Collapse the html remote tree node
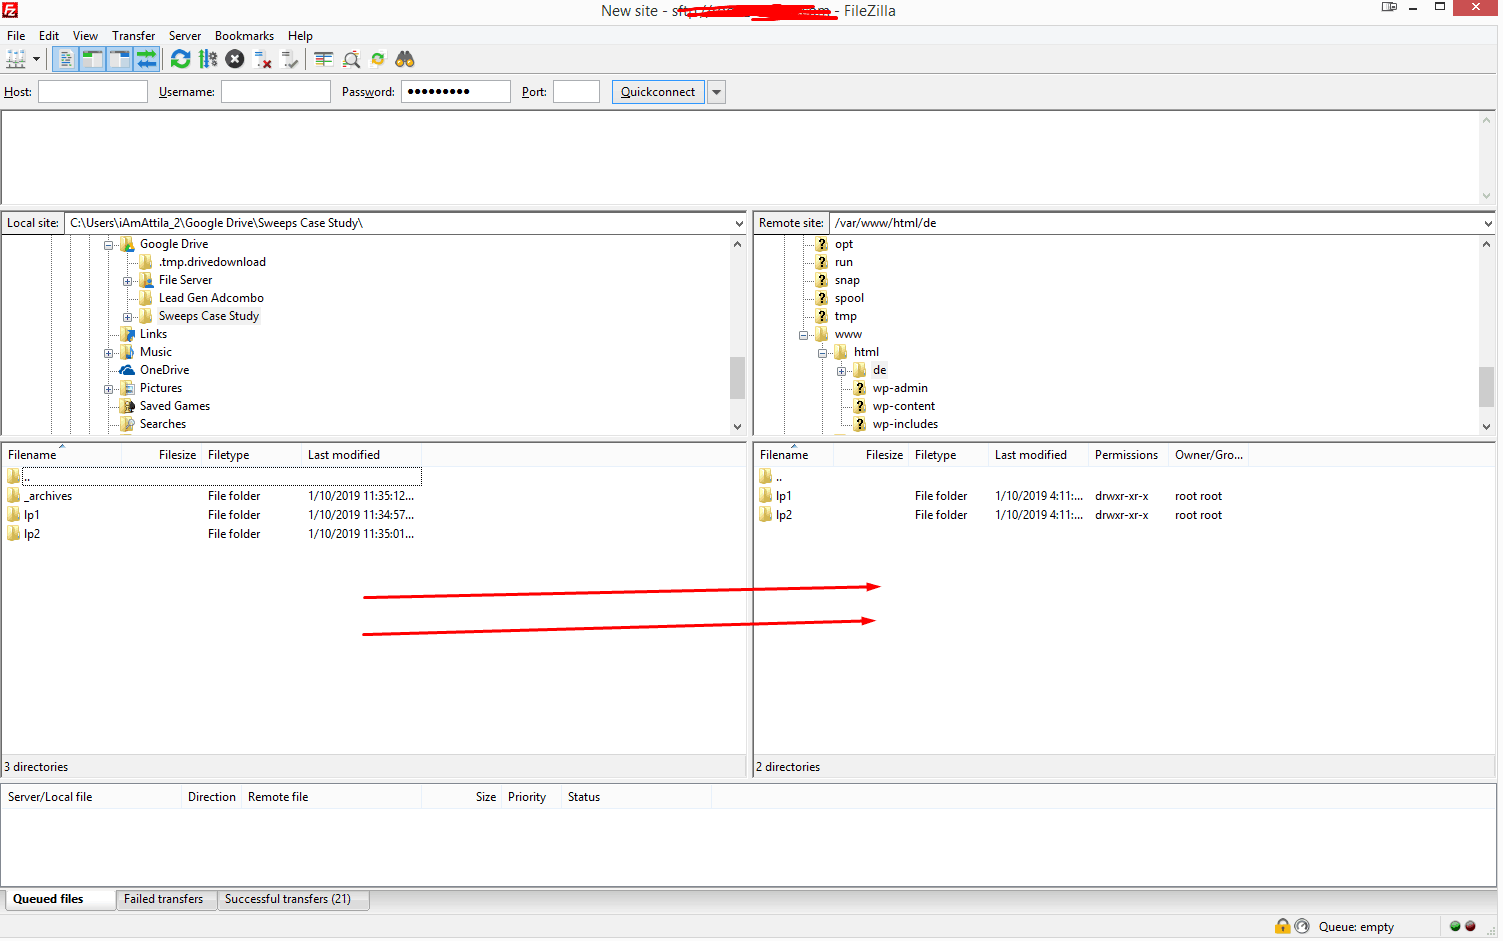The image size is (1503, 941). 822,353
